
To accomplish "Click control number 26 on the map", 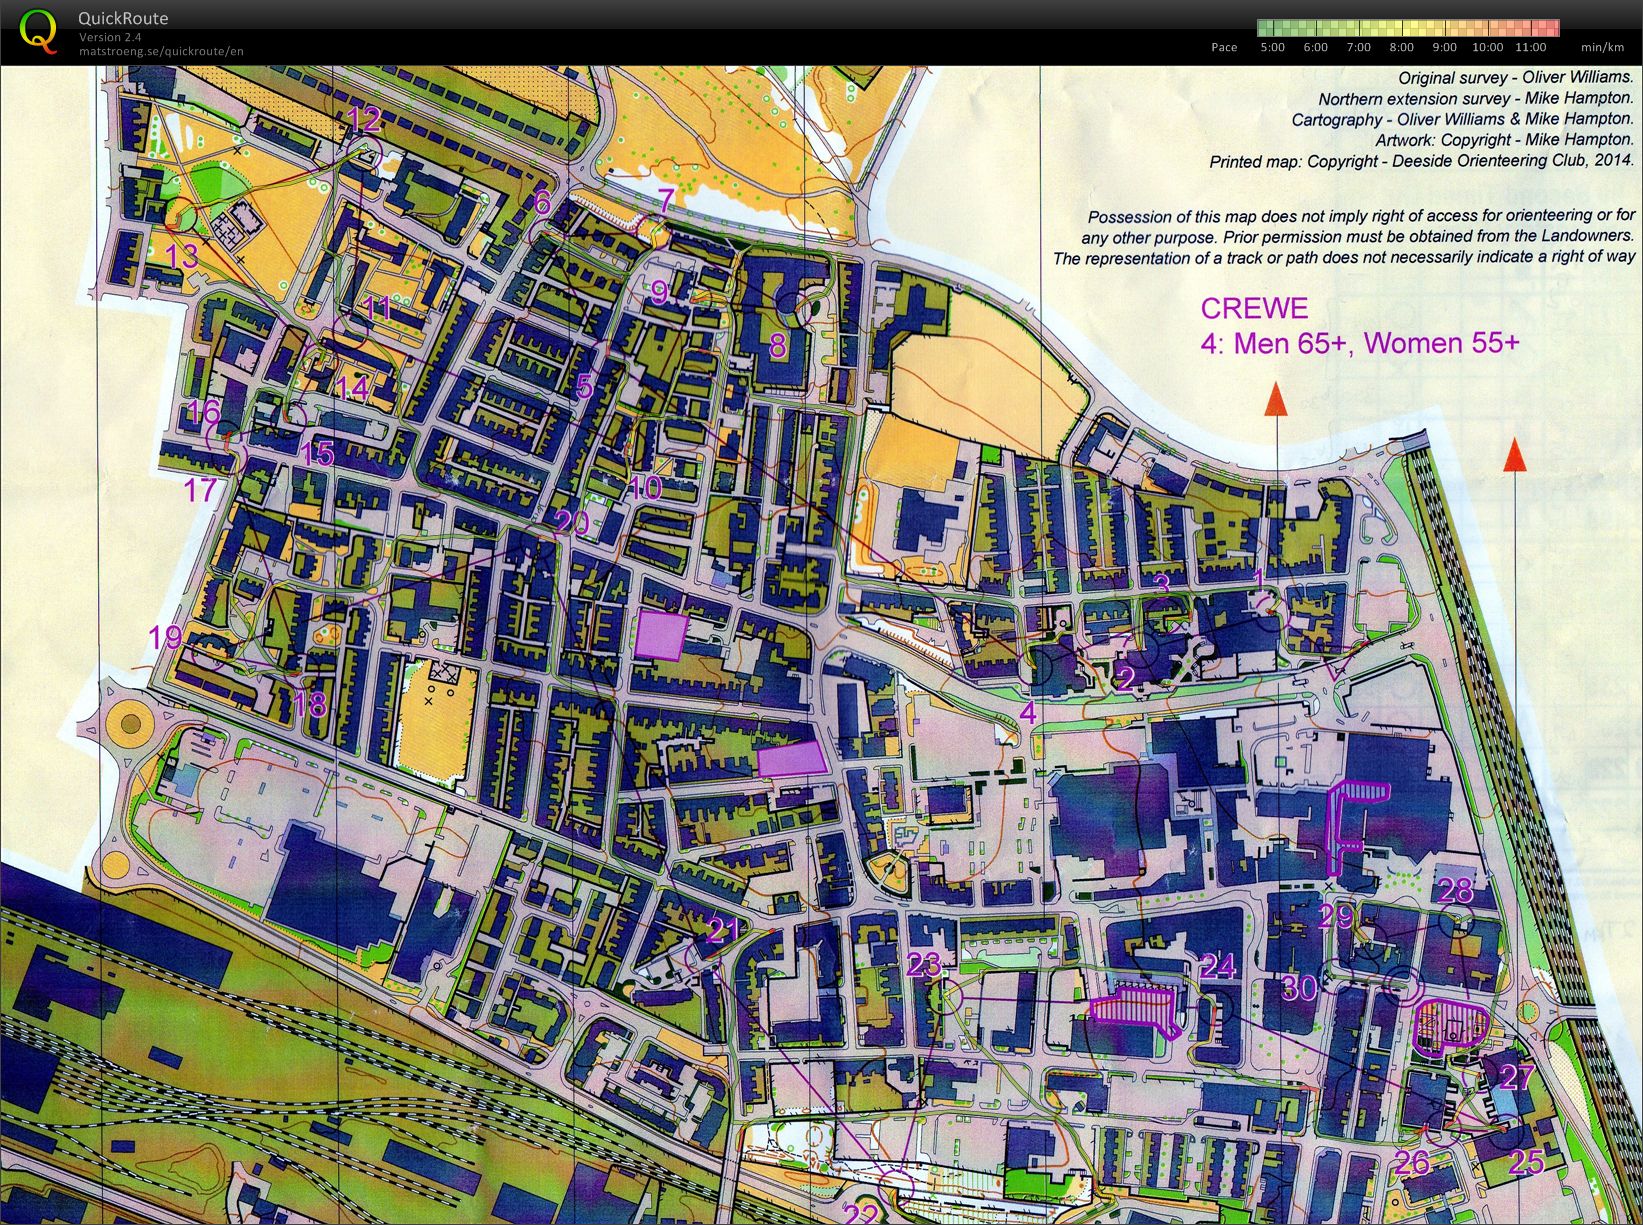I will 1412,1162.
